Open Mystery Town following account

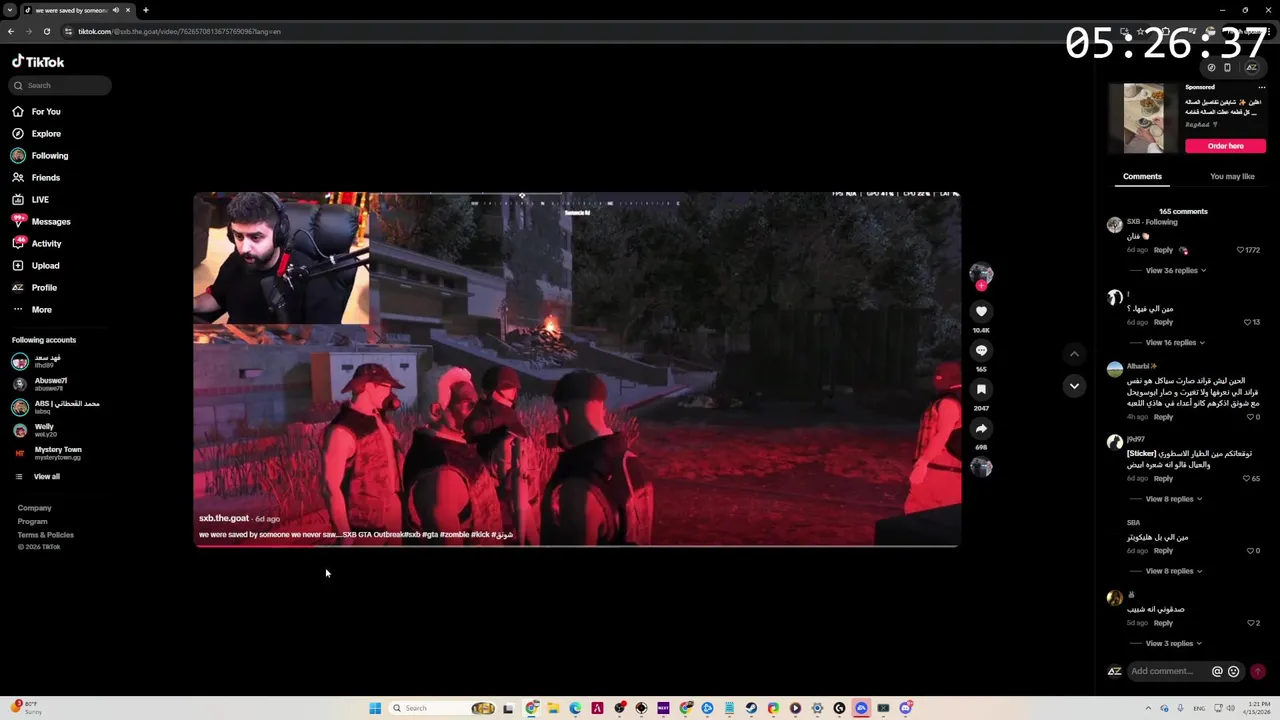[48, 453]
